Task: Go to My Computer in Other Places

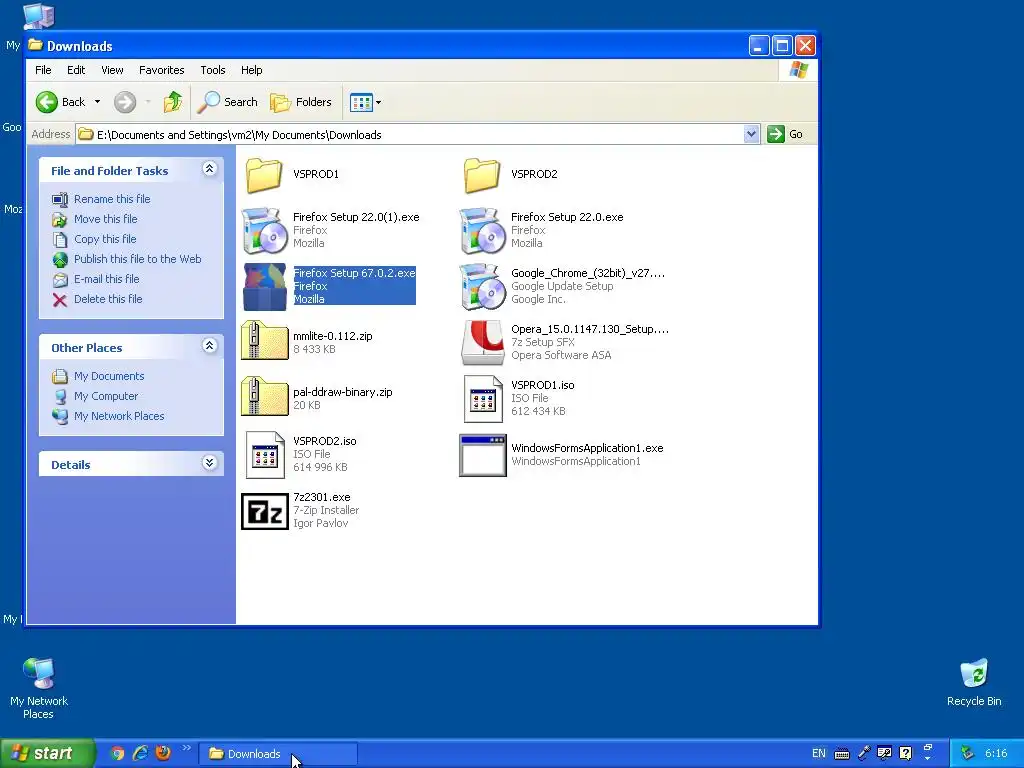Action: click(x=106, y=396)
